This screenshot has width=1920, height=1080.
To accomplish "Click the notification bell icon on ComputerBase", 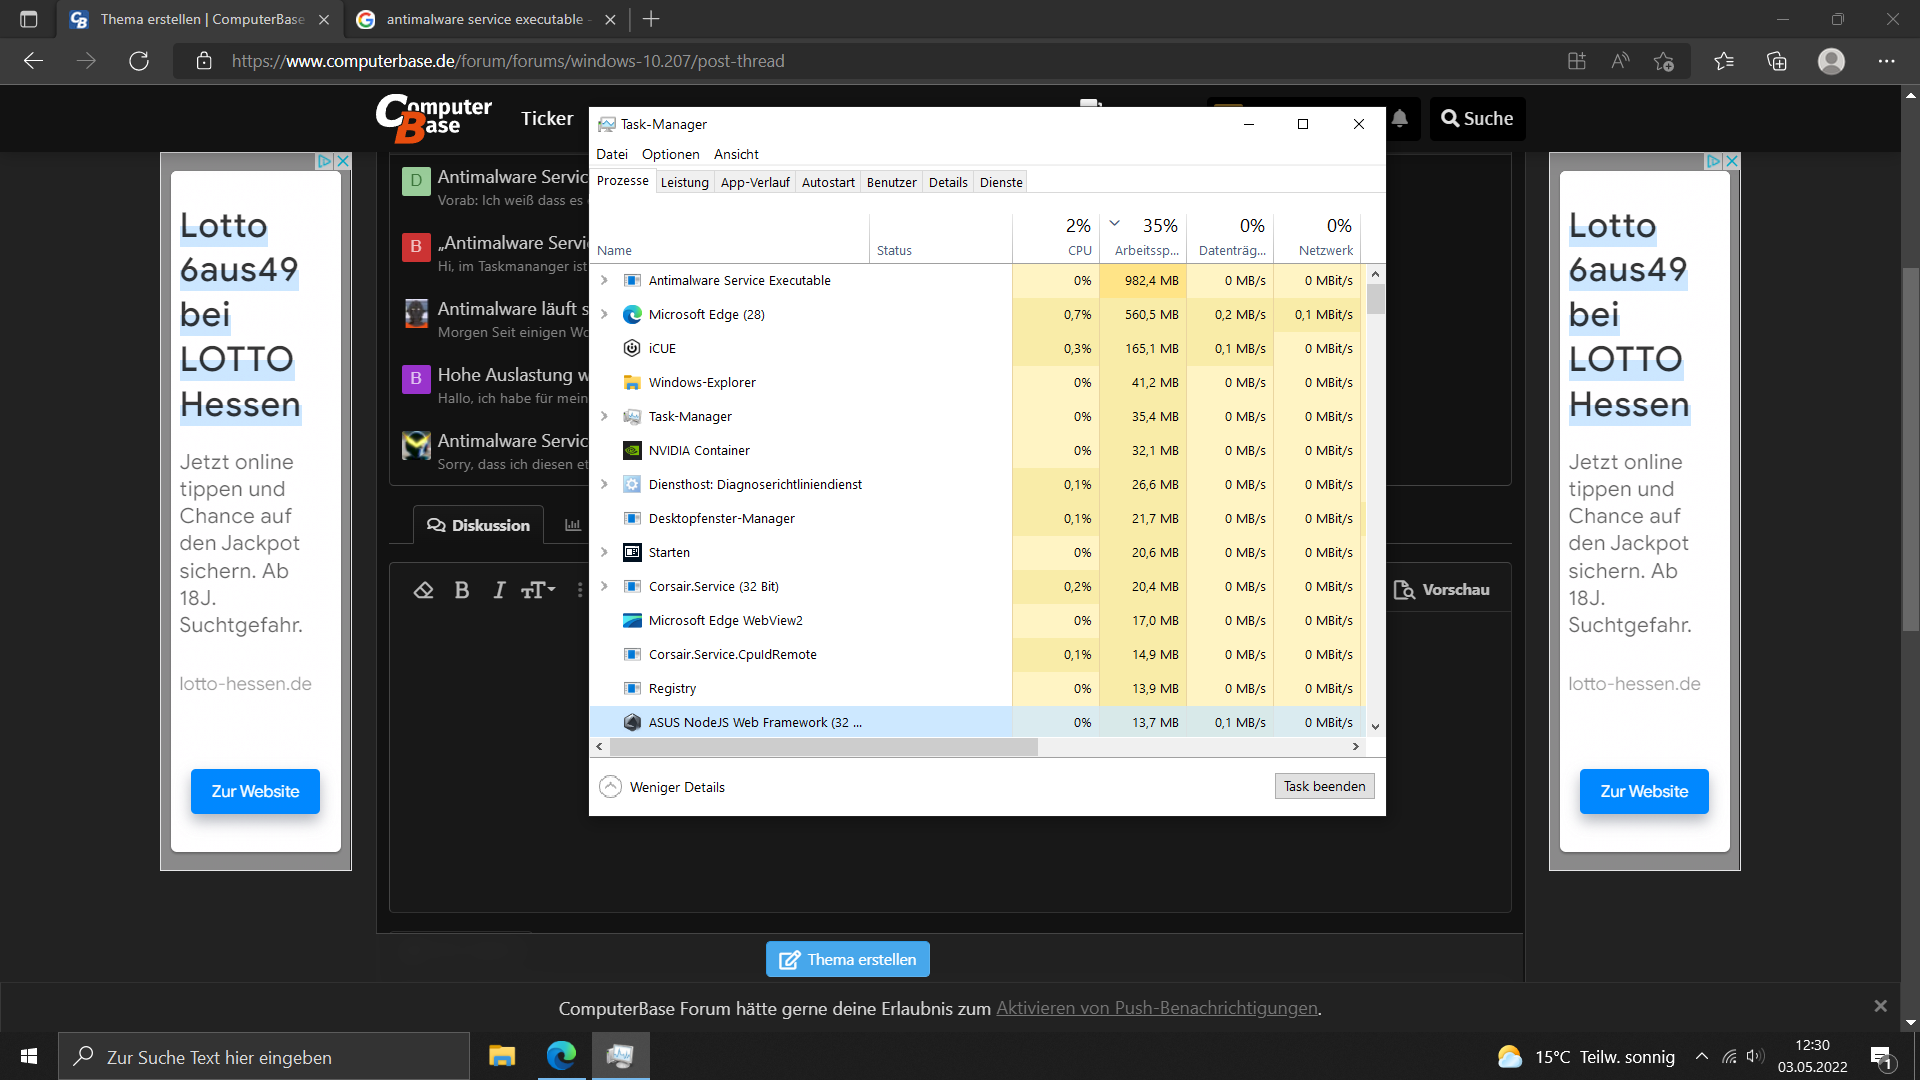I will [x=1400, y=119].
